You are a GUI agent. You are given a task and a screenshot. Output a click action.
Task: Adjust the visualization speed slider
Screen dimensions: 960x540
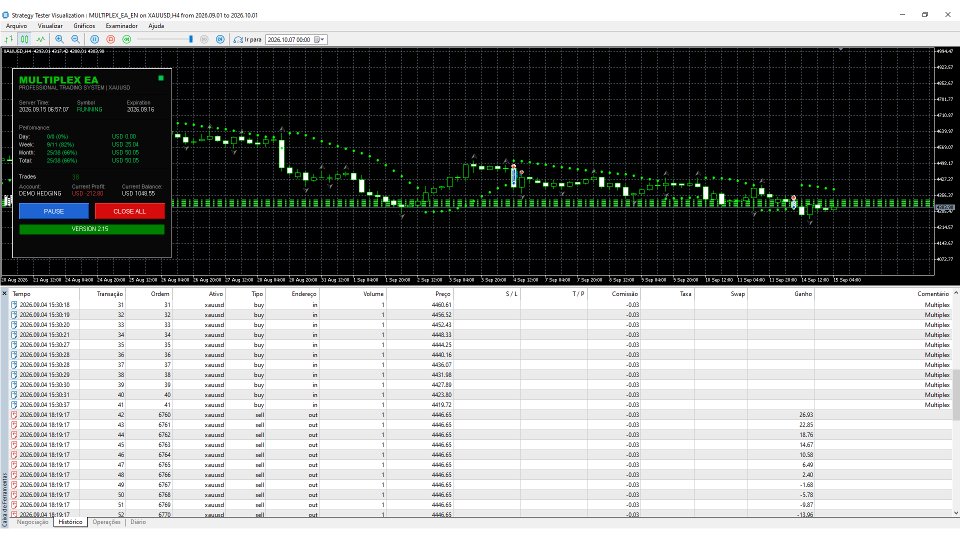tap(191, 39)
